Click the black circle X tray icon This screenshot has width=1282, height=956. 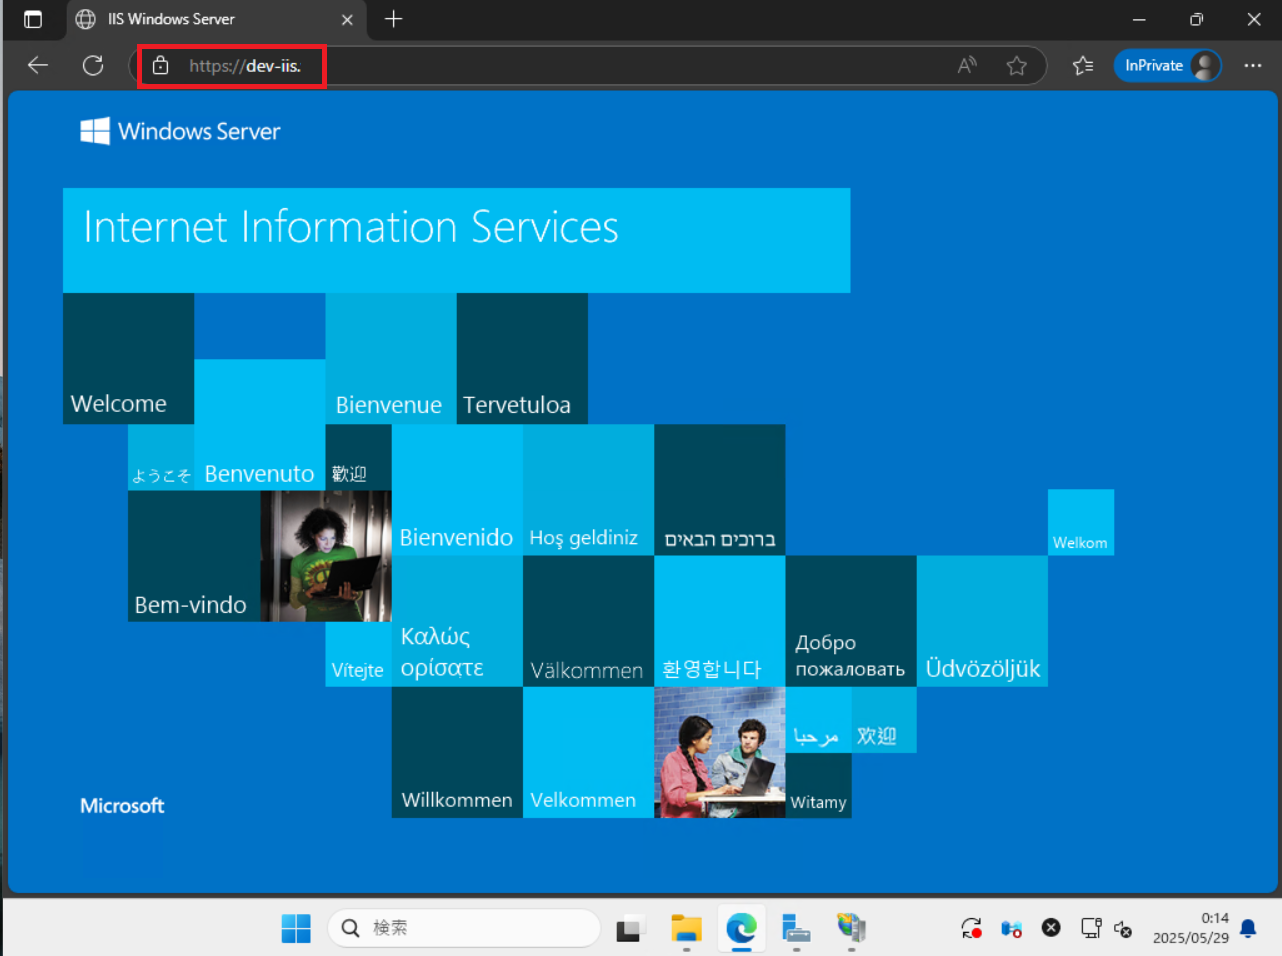click(1051, 928)
